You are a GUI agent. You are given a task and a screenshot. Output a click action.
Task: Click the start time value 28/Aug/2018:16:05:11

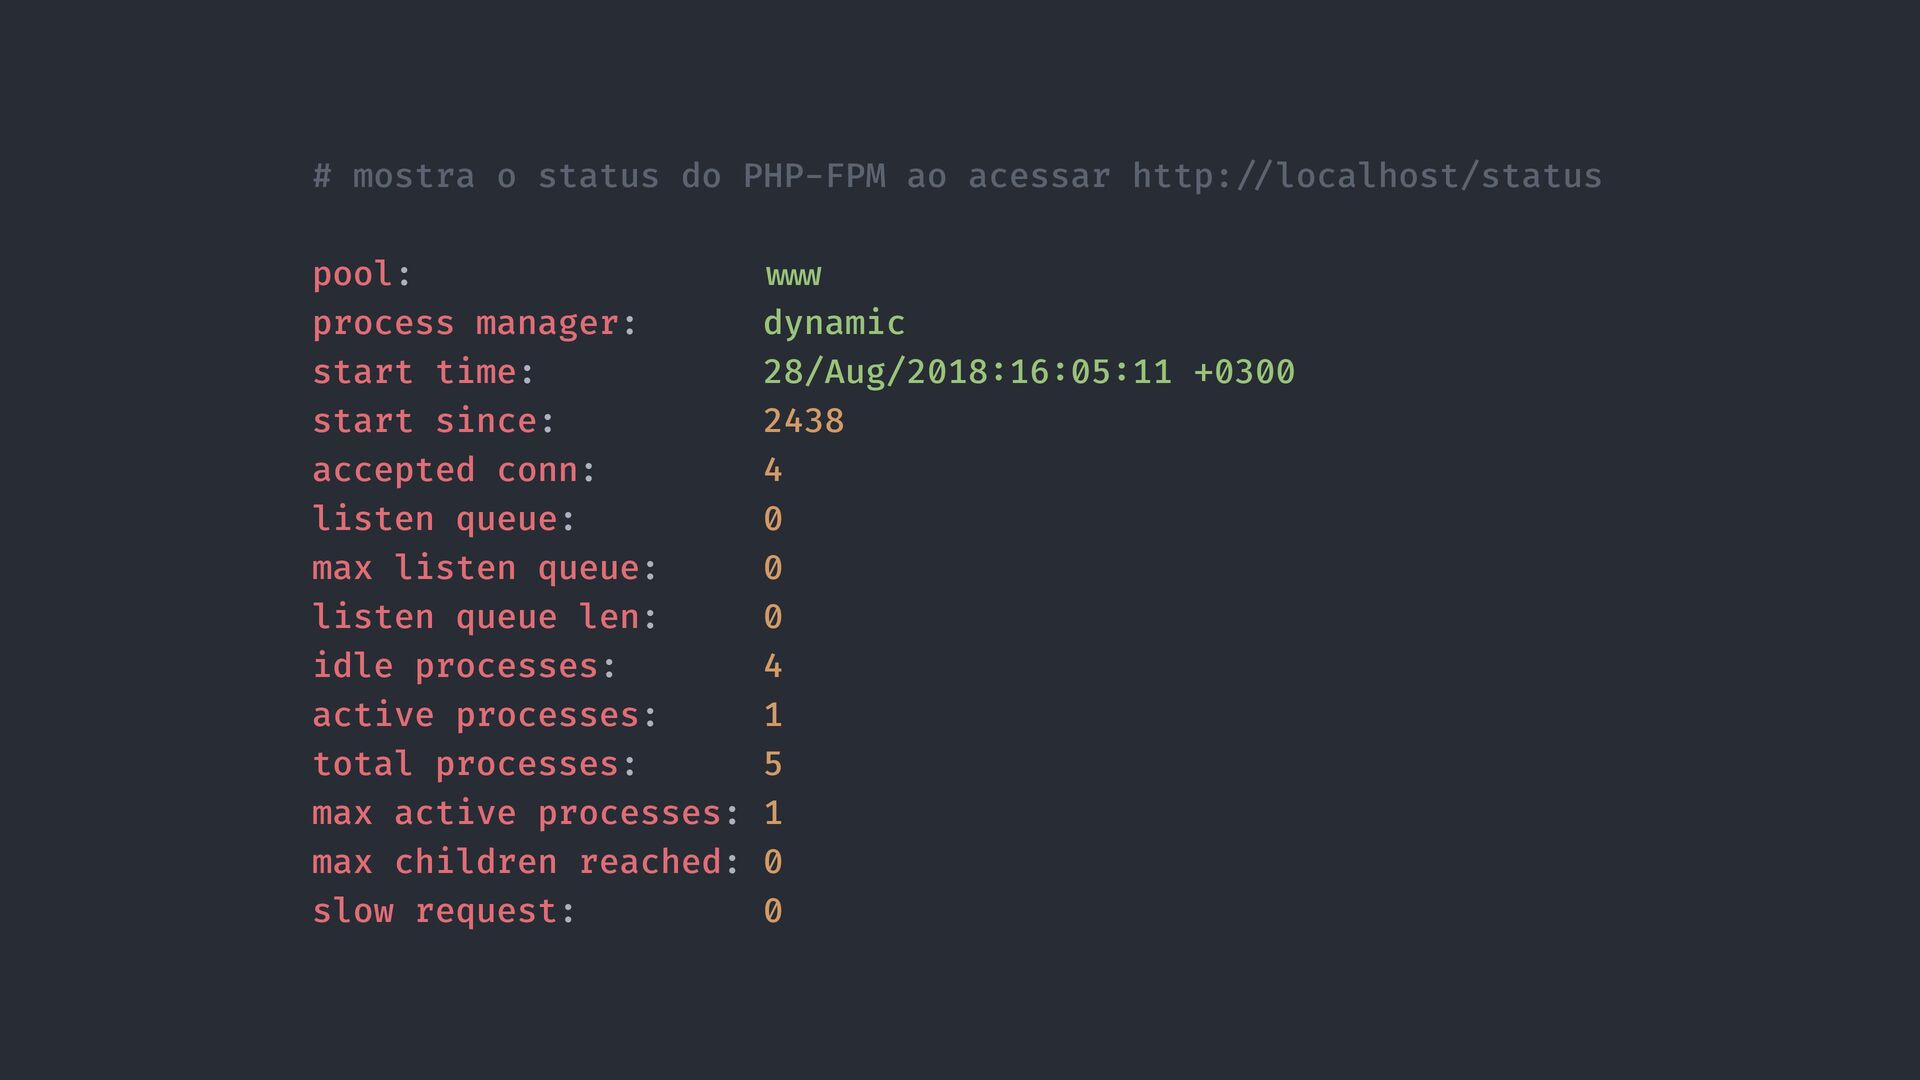pos(967,372)
